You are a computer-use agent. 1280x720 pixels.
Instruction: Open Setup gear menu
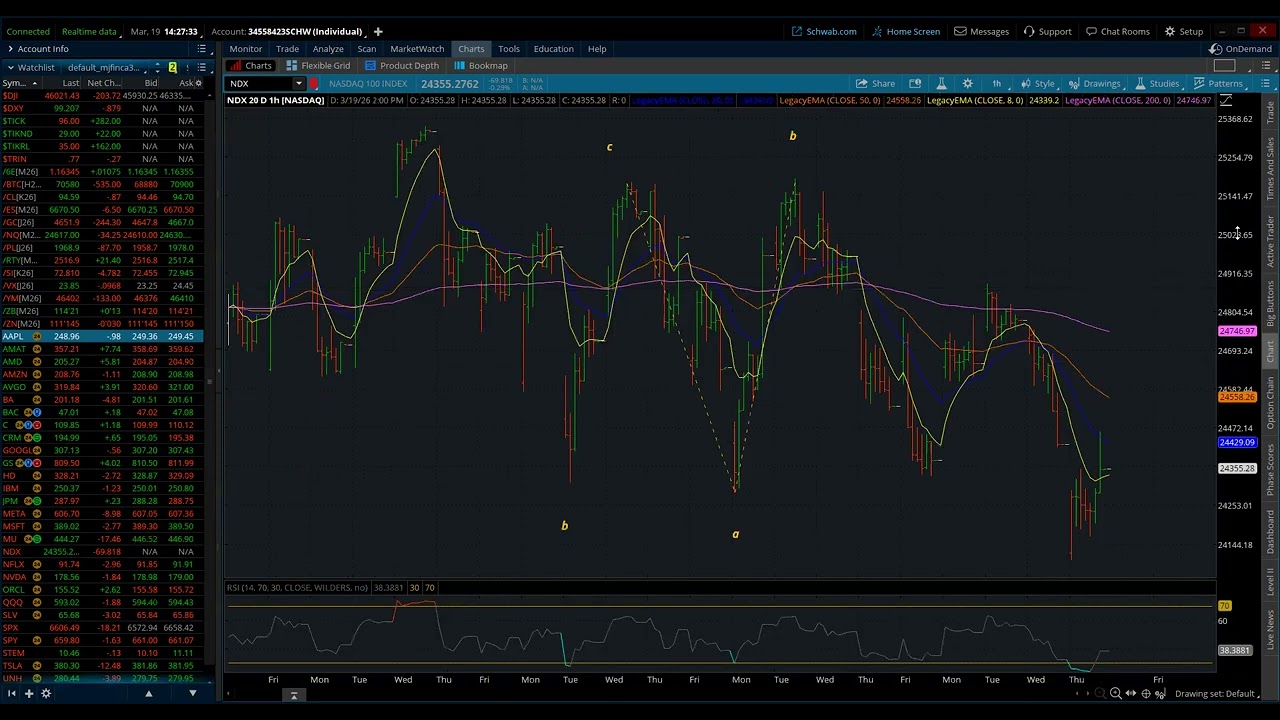[x=1183, y=31]
